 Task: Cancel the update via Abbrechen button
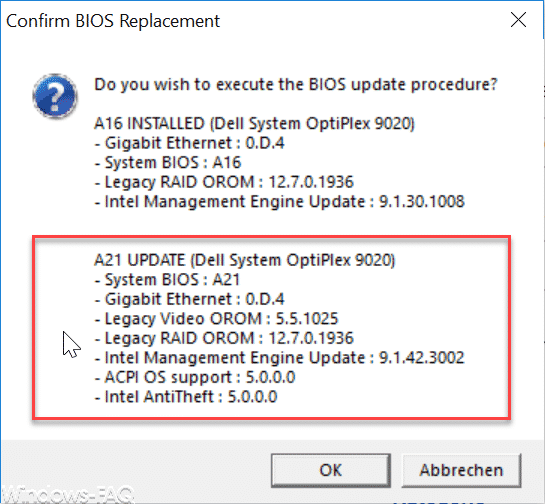pos(461,470)
